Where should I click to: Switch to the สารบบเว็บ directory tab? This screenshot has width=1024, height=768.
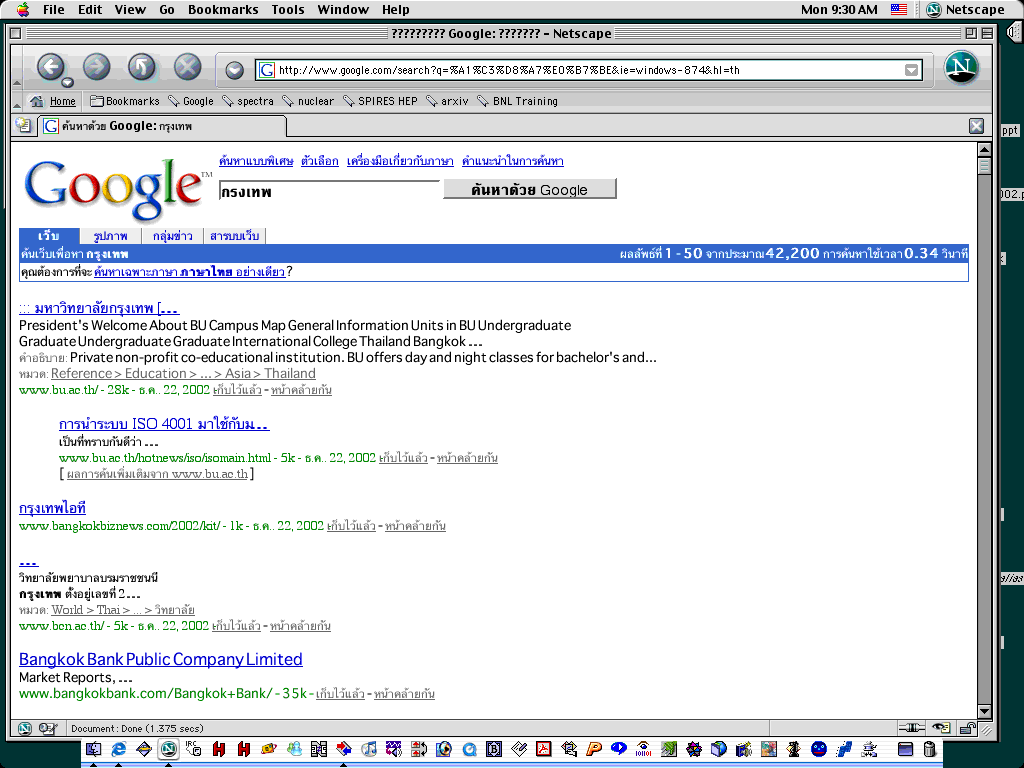[x=234, y=236]
